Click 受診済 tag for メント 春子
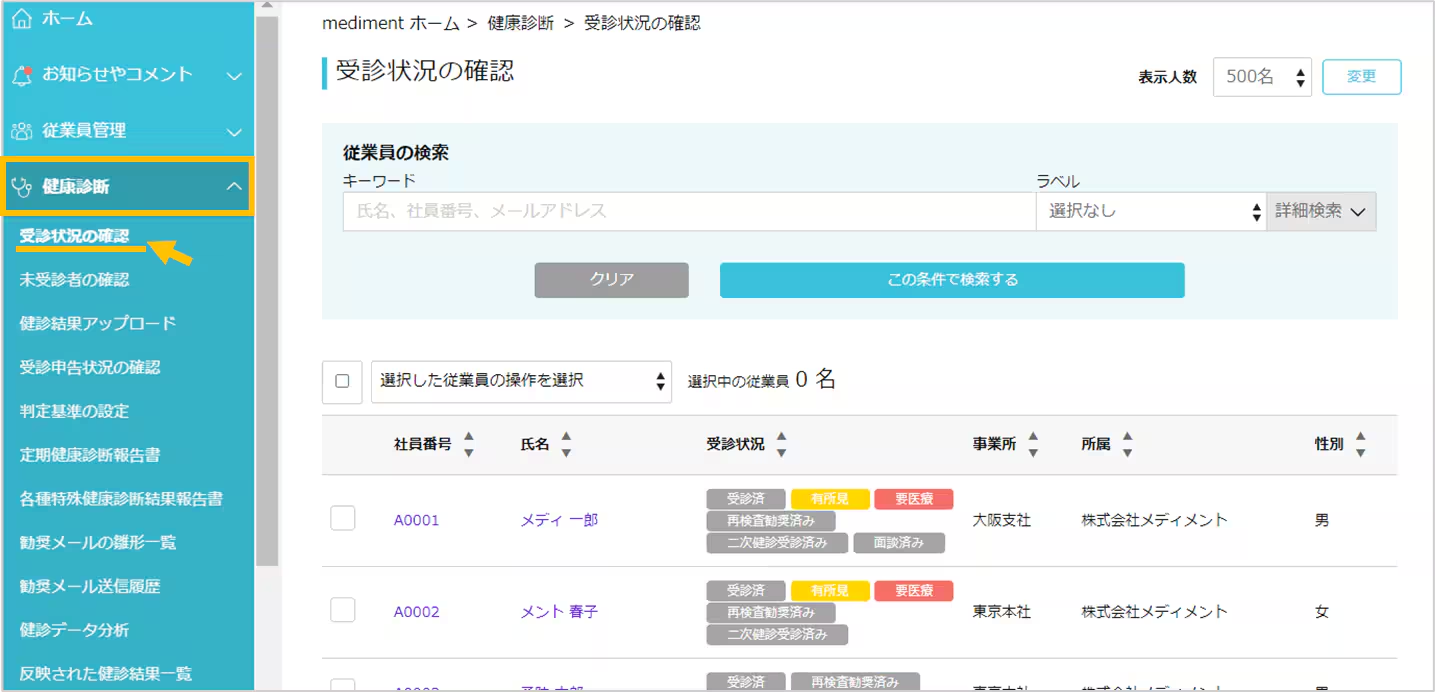 (746, 590)
